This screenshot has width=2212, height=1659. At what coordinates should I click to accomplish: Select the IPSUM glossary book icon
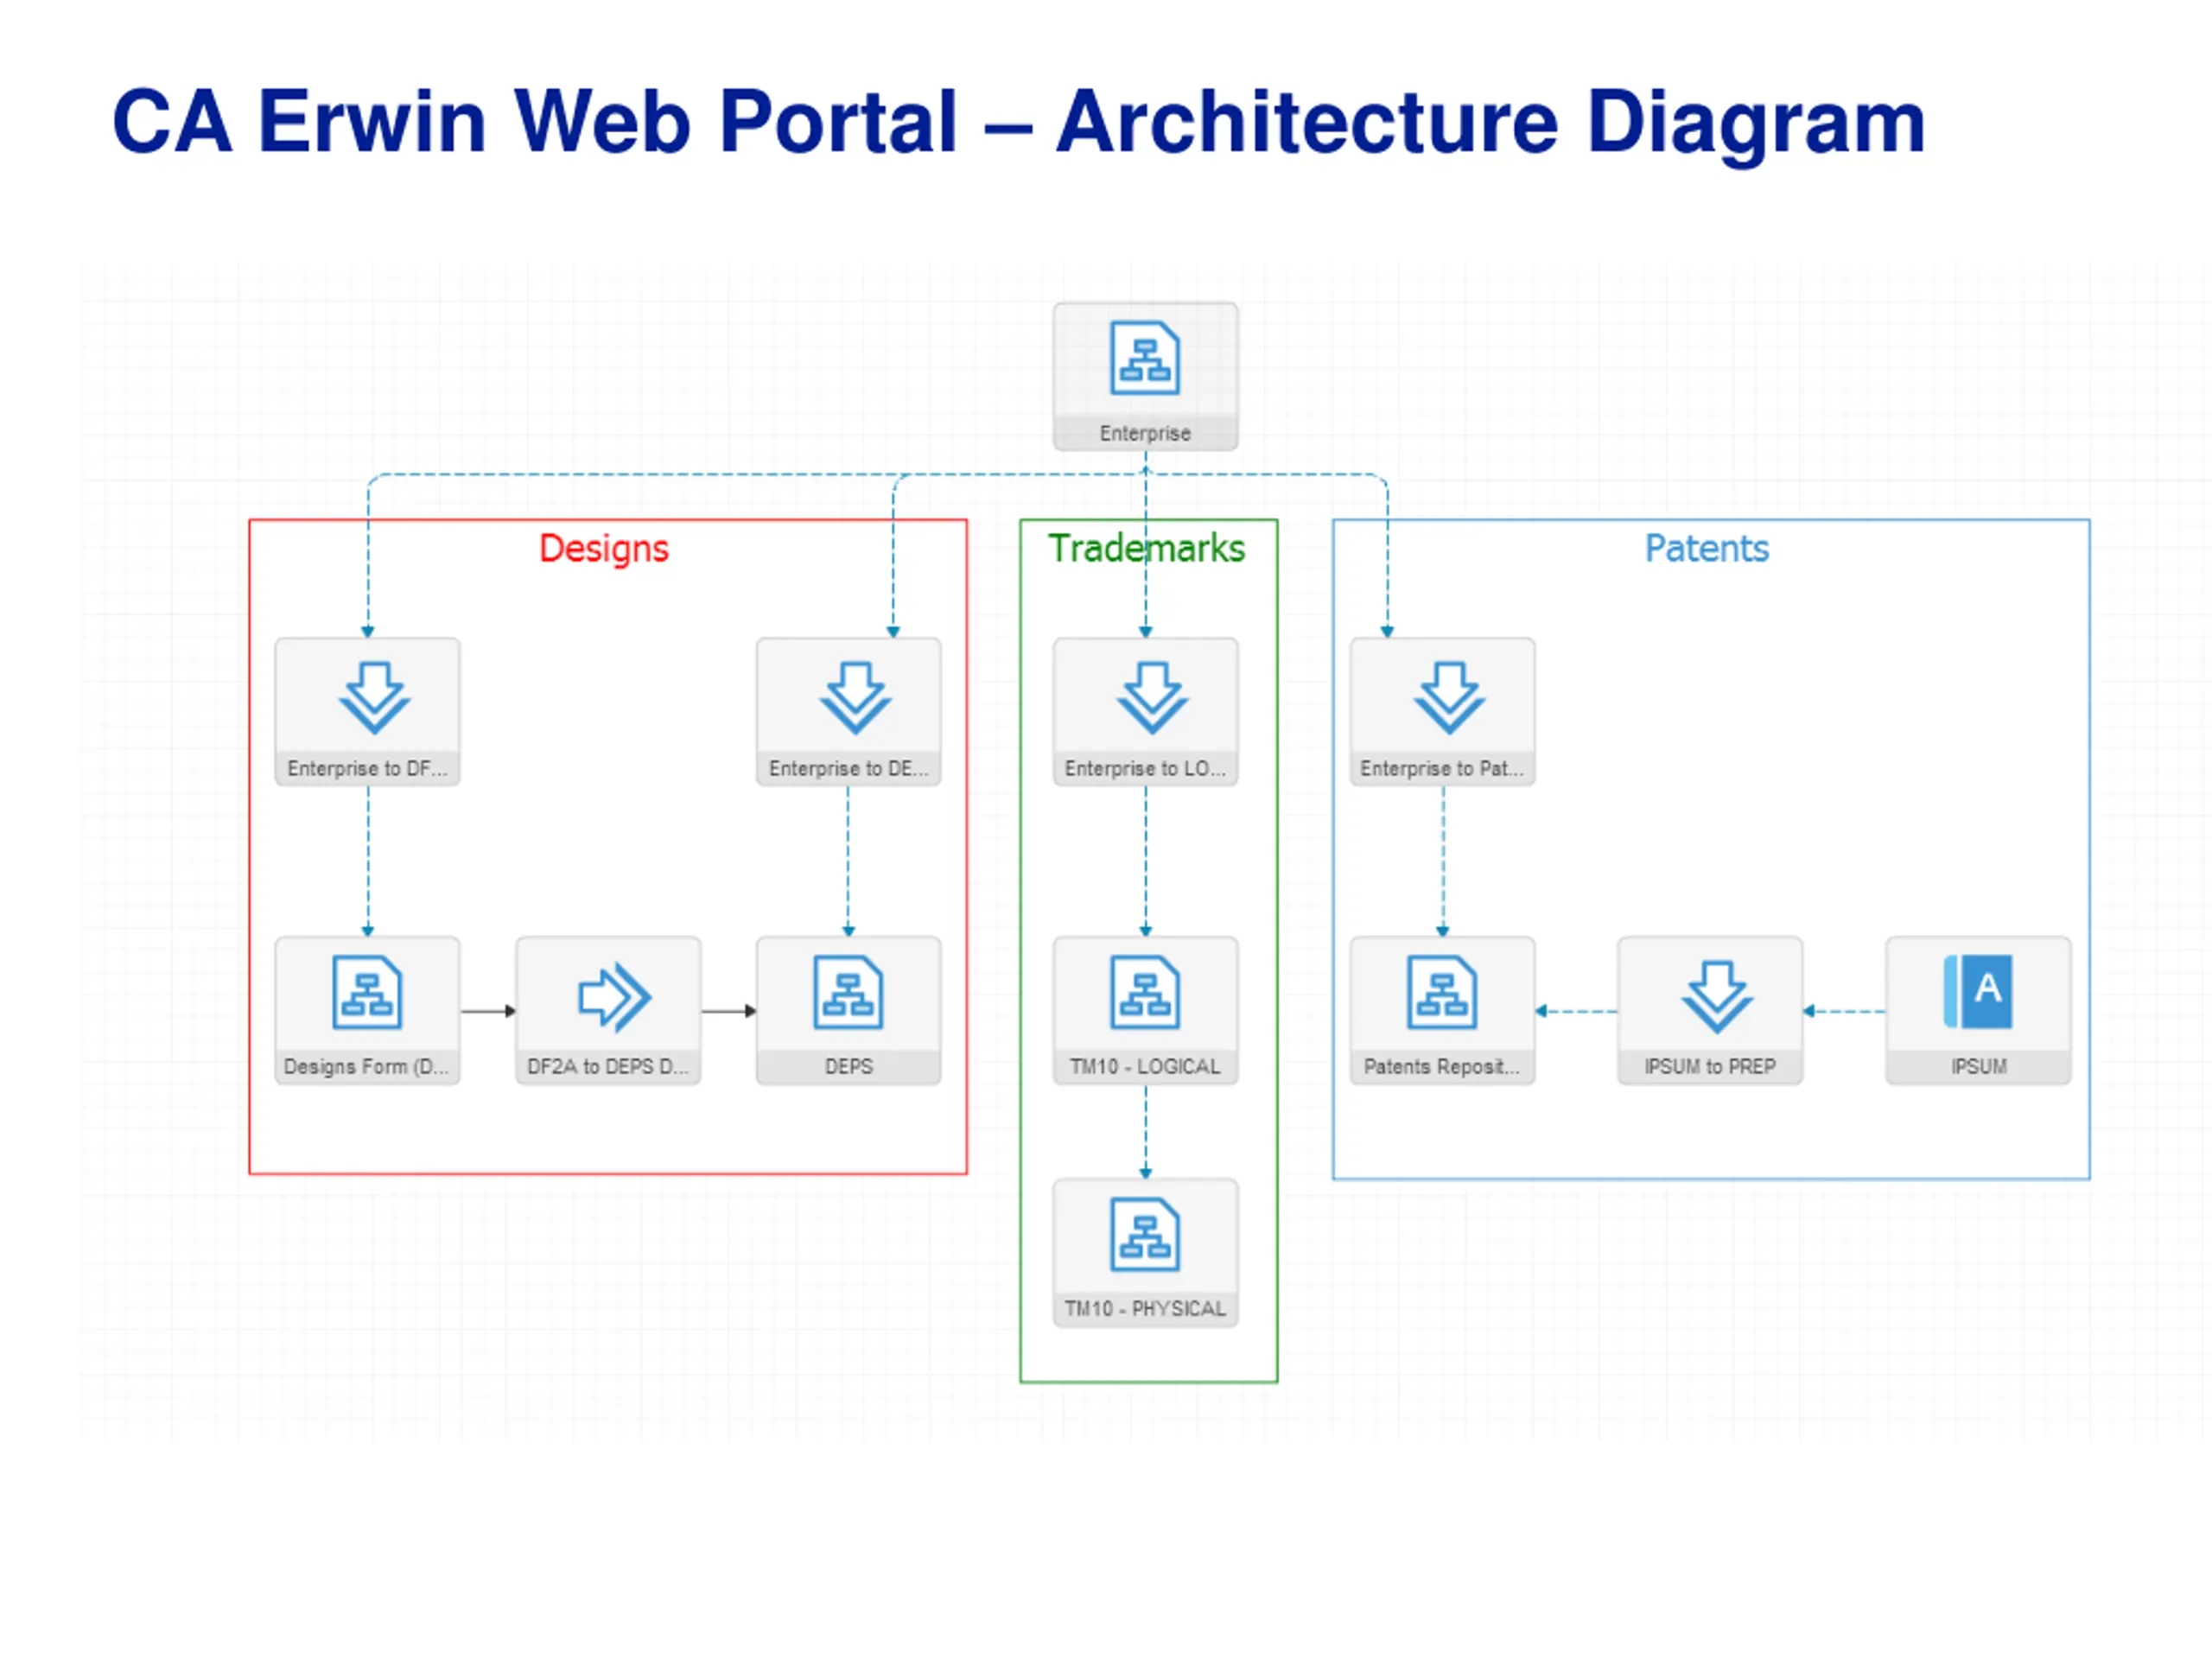(1978, 991)
